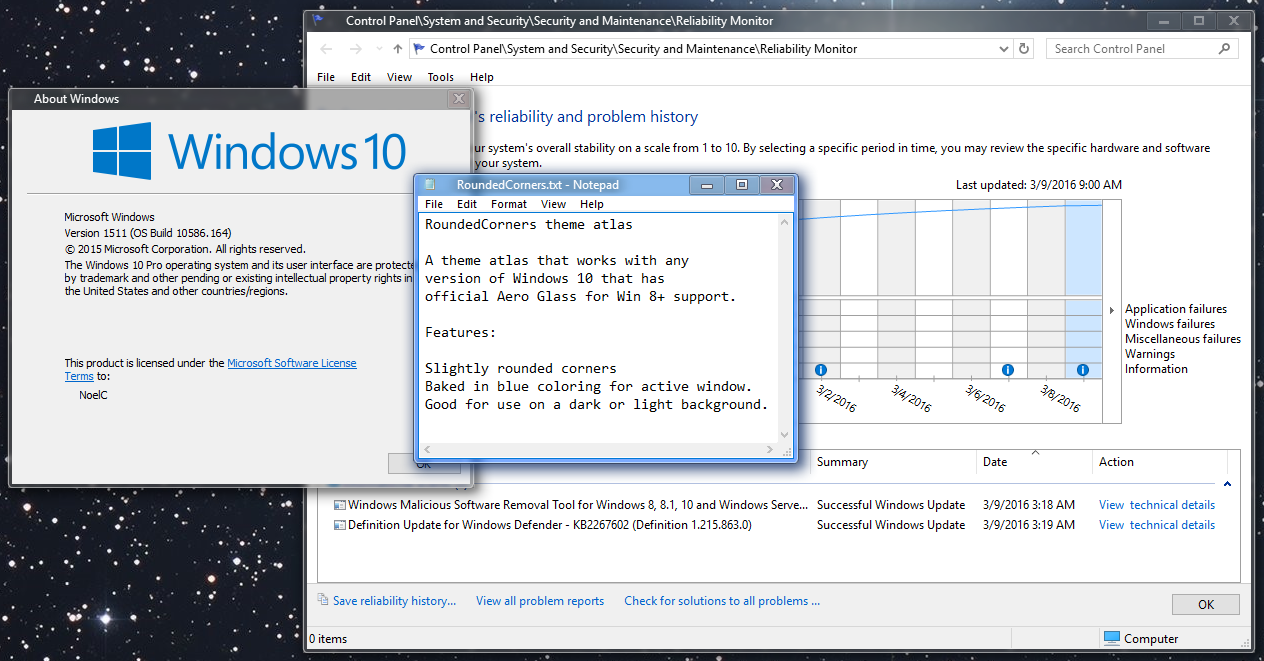Image resolution: width=1264 pixels, height=661 pixels.
Task: Click the 3/4/2016 date label on chart
Action: [911, 399]
